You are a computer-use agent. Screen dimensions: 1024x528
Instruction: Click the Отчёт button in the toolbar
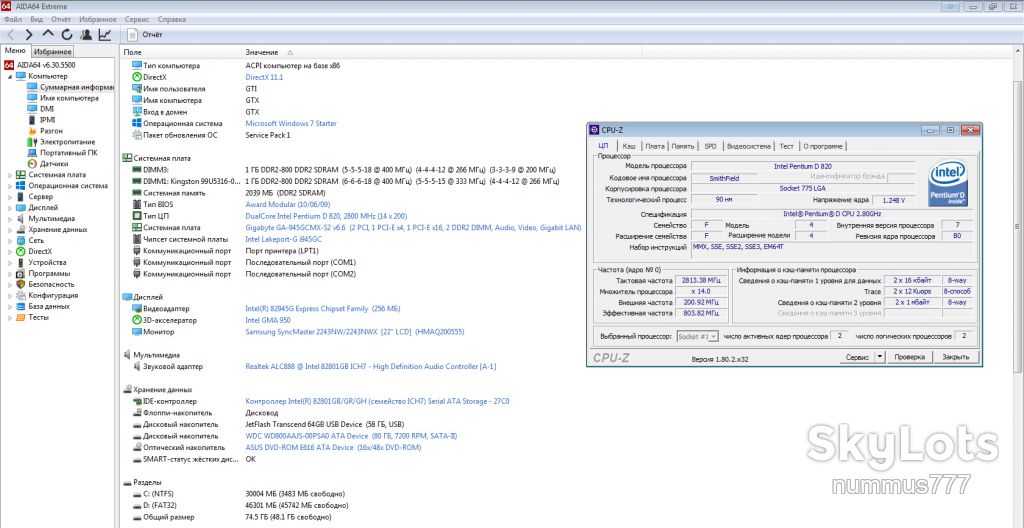(145, 35)
